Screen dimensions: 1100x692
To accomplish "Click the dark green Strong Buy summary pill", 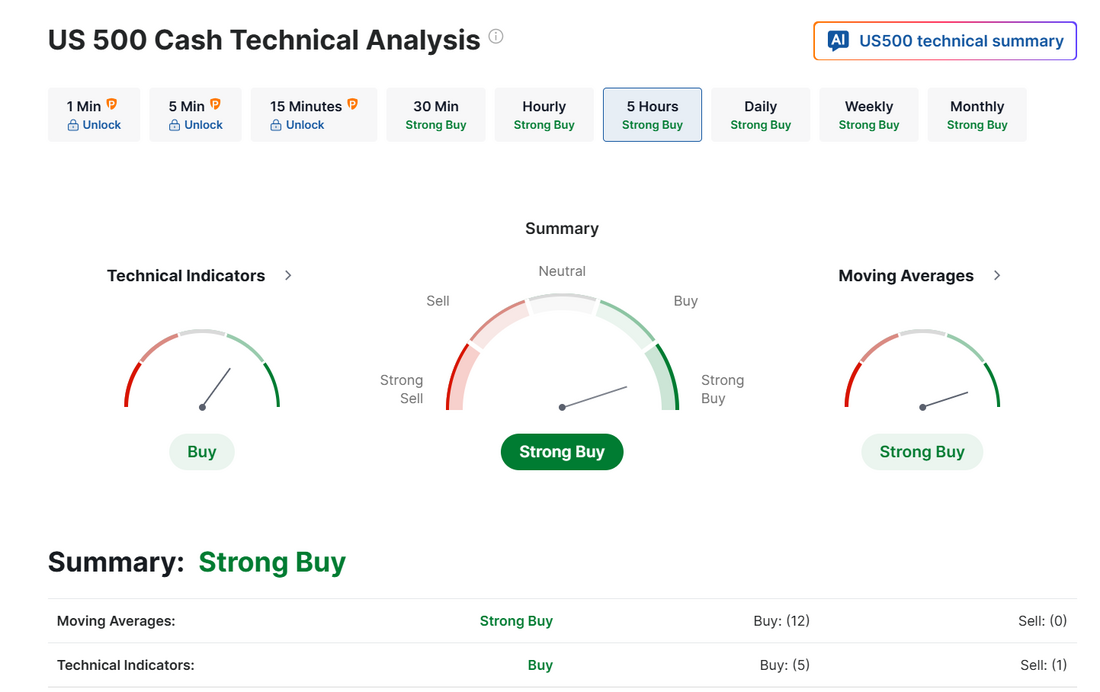I will [x=562, y=452].
